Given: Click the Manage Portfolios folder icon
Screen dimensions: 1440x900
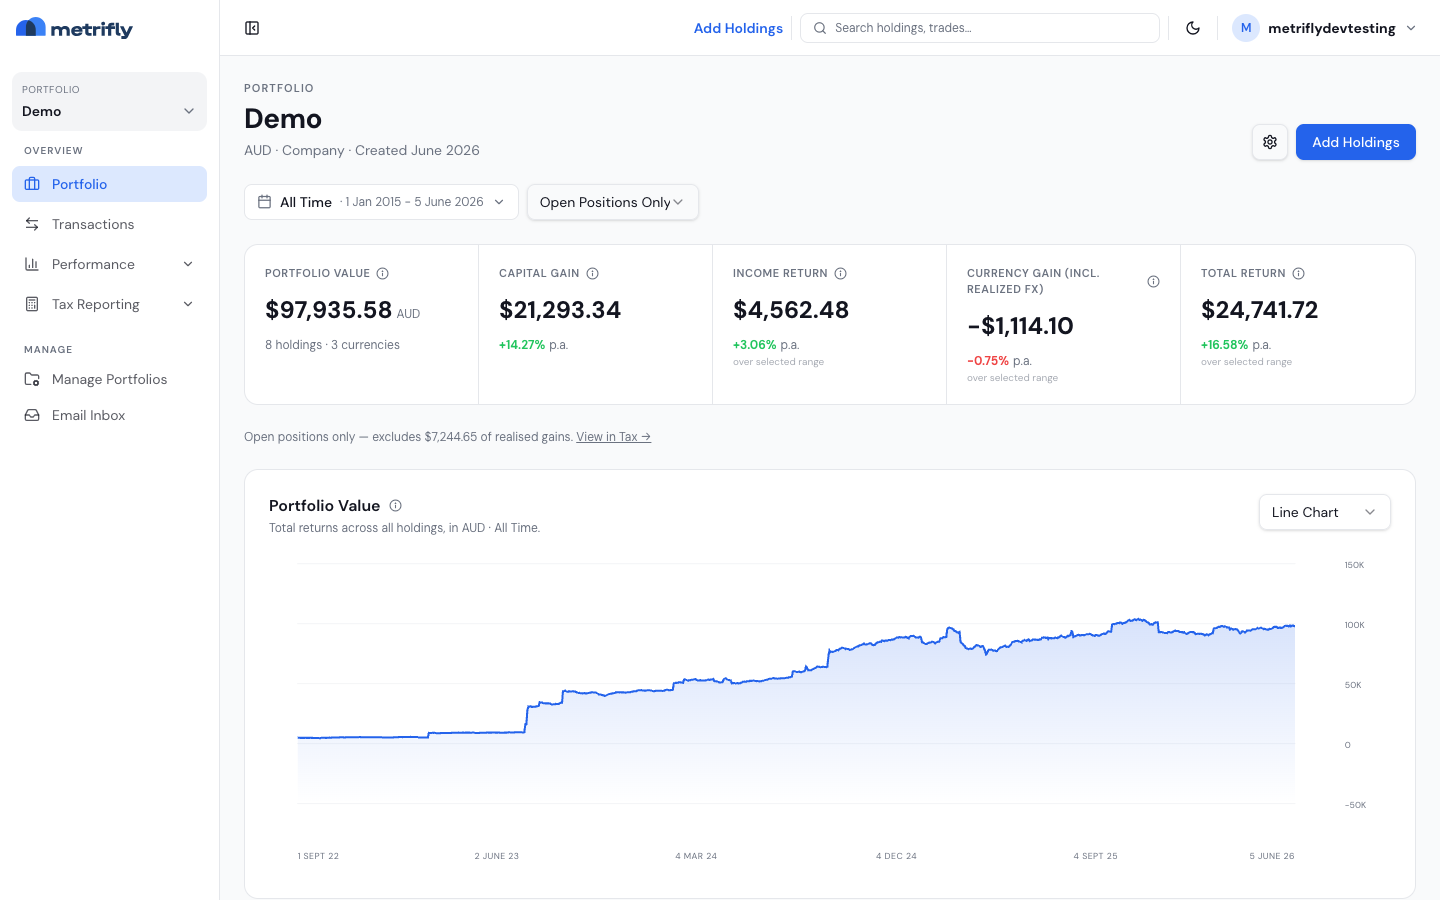Looking at the screenshot, I should click(32, 379).
